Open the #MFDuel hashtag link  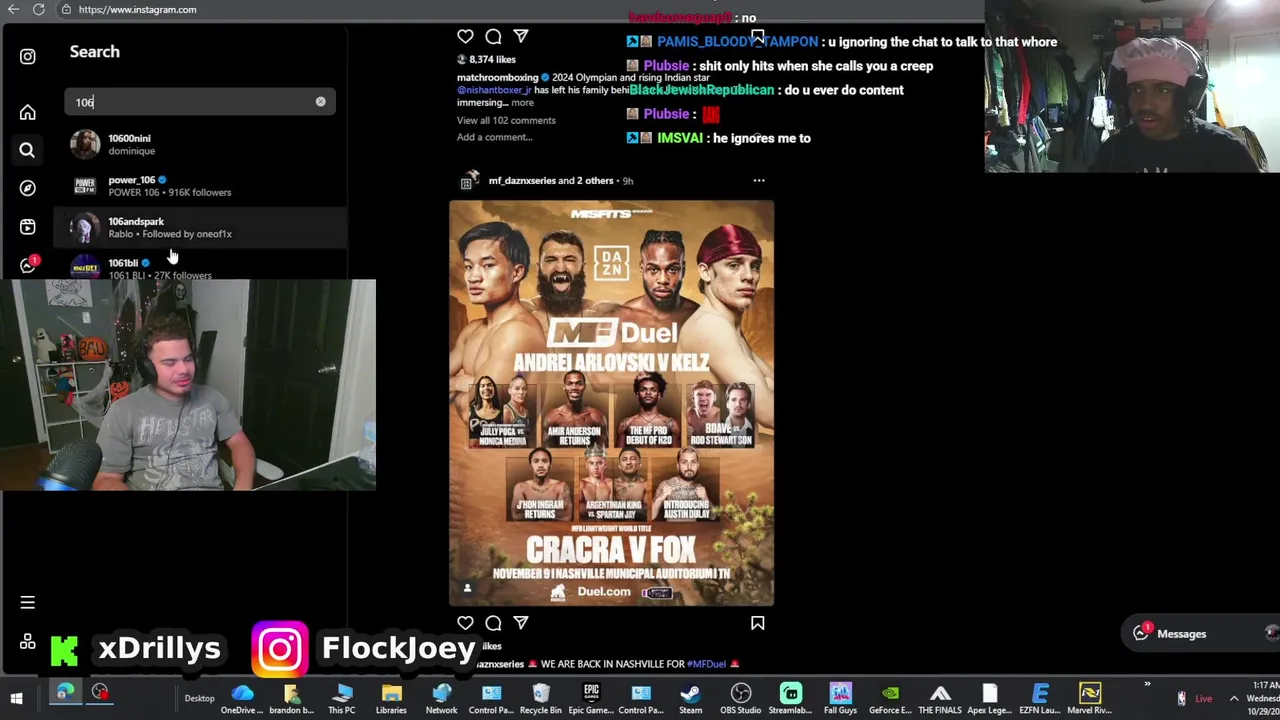tap(706, 664)
